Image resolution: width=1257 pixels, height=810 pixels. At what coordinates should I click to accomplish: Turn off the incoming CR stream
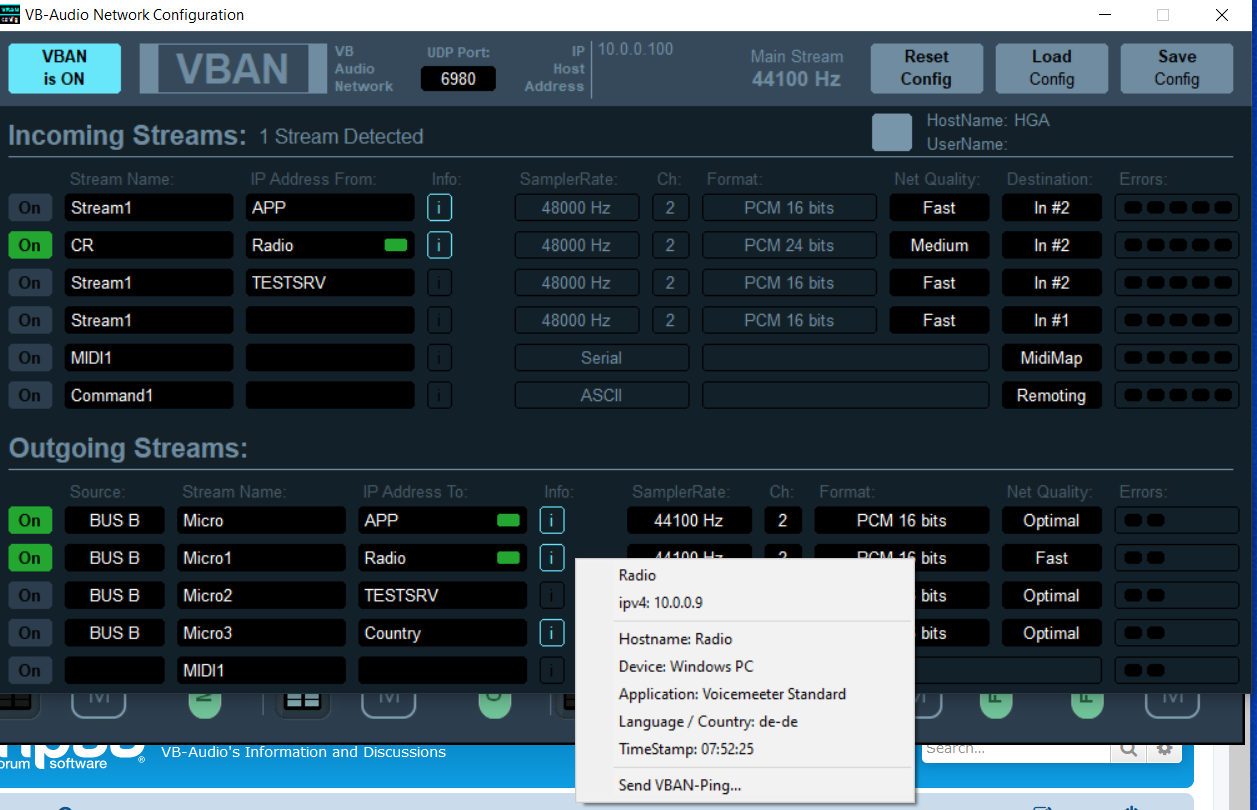(30, 245)
